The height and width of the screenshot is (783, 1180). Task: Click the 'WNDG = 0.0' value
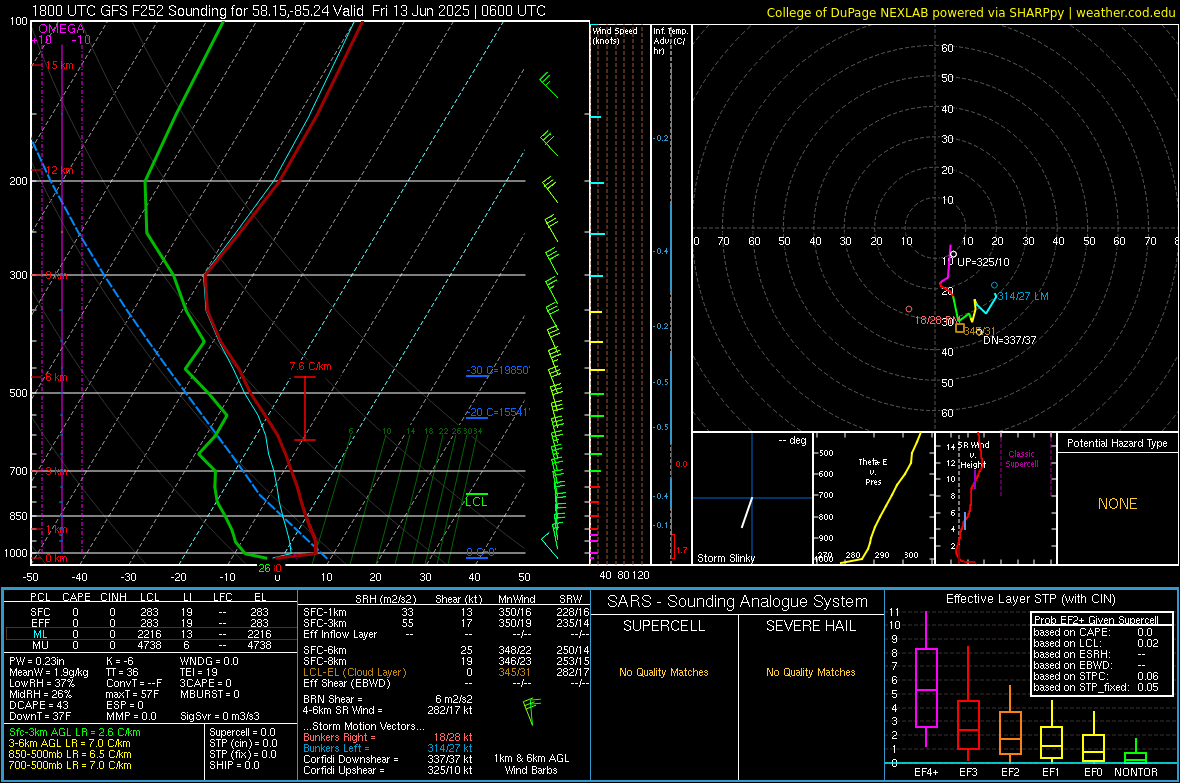(209, 661)
